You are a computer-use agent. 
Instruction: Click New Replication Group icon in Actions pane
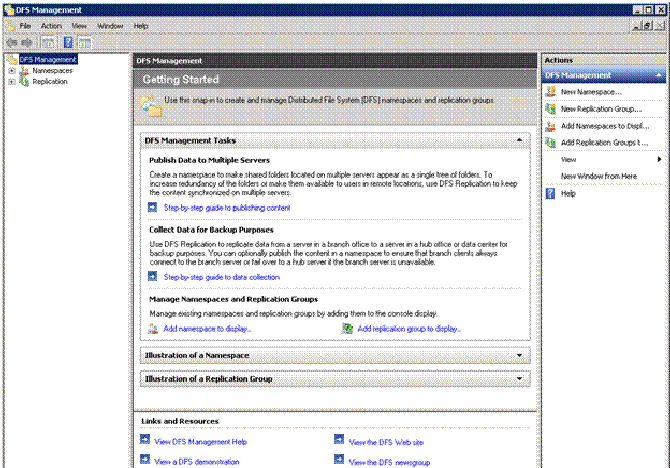pos(551,109)
